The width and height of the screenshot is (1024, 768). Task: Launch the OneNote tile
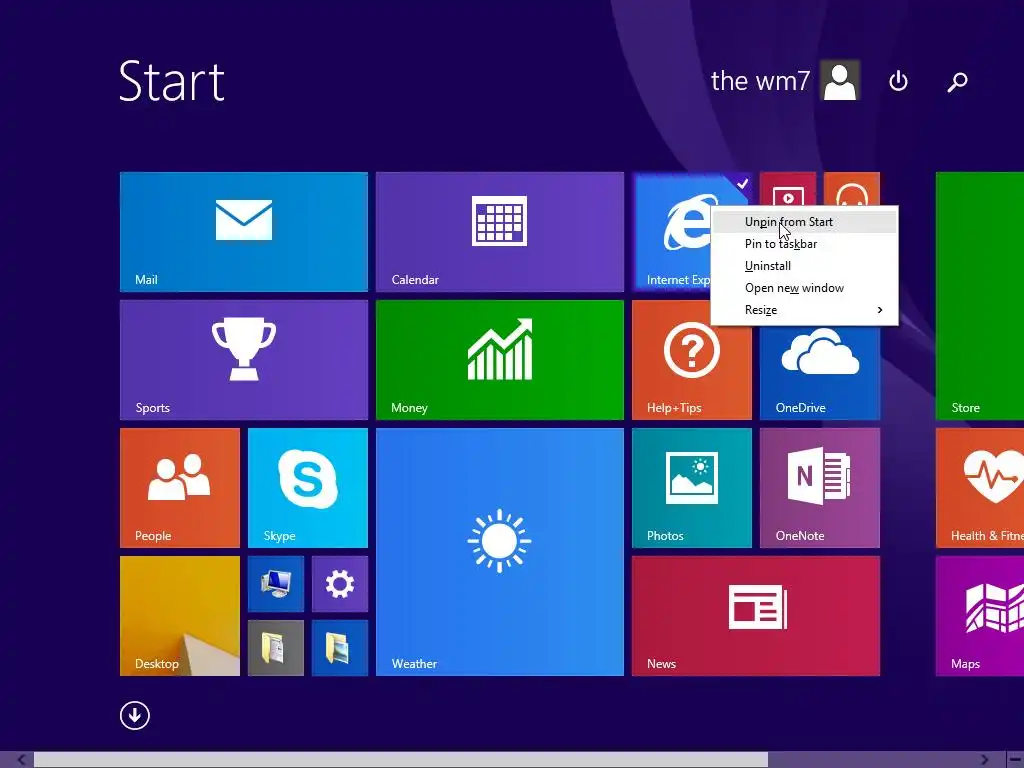(820, 488)
